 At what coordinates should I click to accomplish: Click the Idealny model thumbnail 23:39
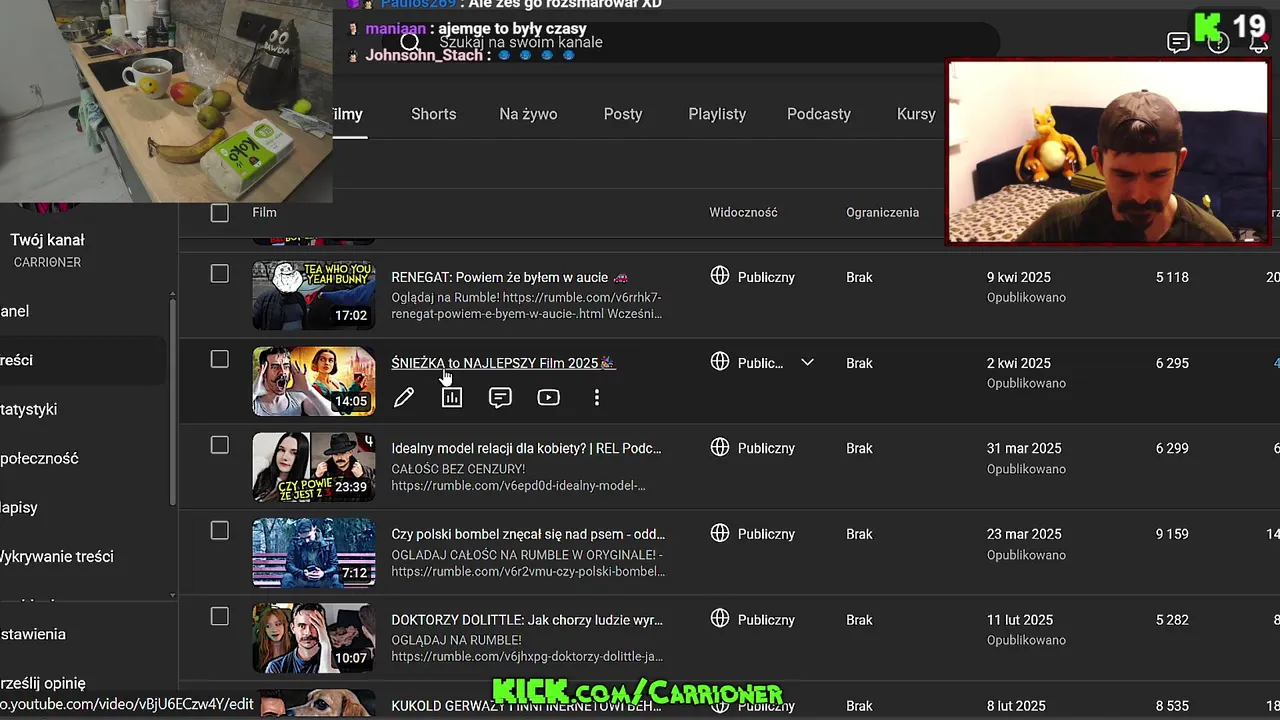pyautogui.click(x=314, y=467)
